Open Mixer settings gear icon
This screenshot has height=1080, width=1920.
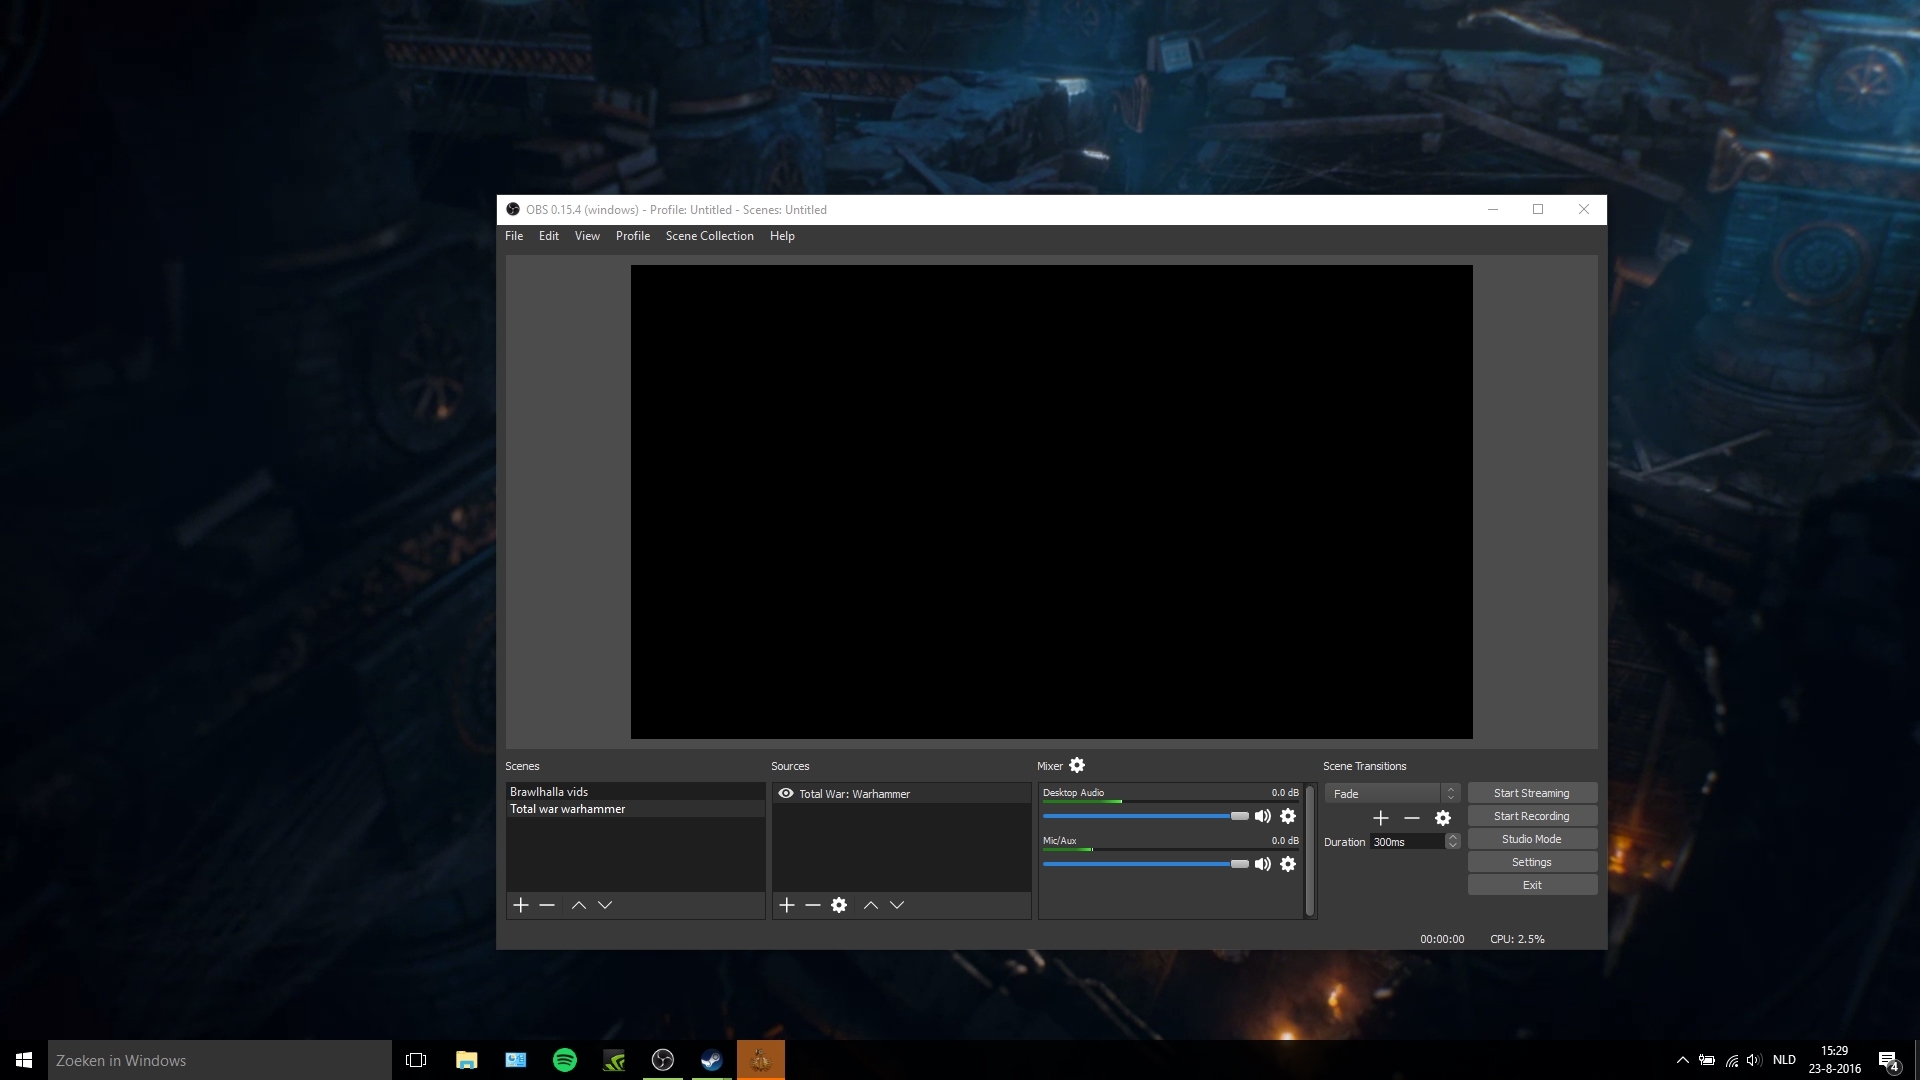point(1077,765)
